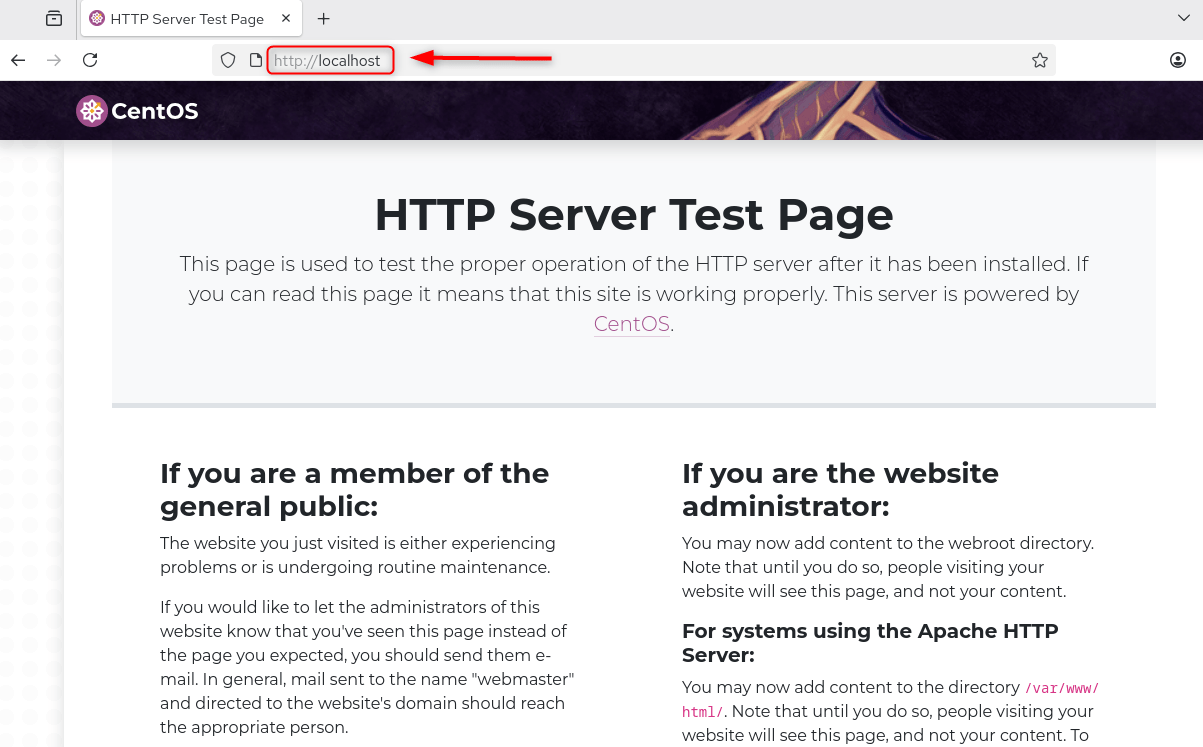This screenshot has width=1203, height=747.
Task: Reload the page with the refresh icon
Action: pyautogui.click(x=90, y=59)
